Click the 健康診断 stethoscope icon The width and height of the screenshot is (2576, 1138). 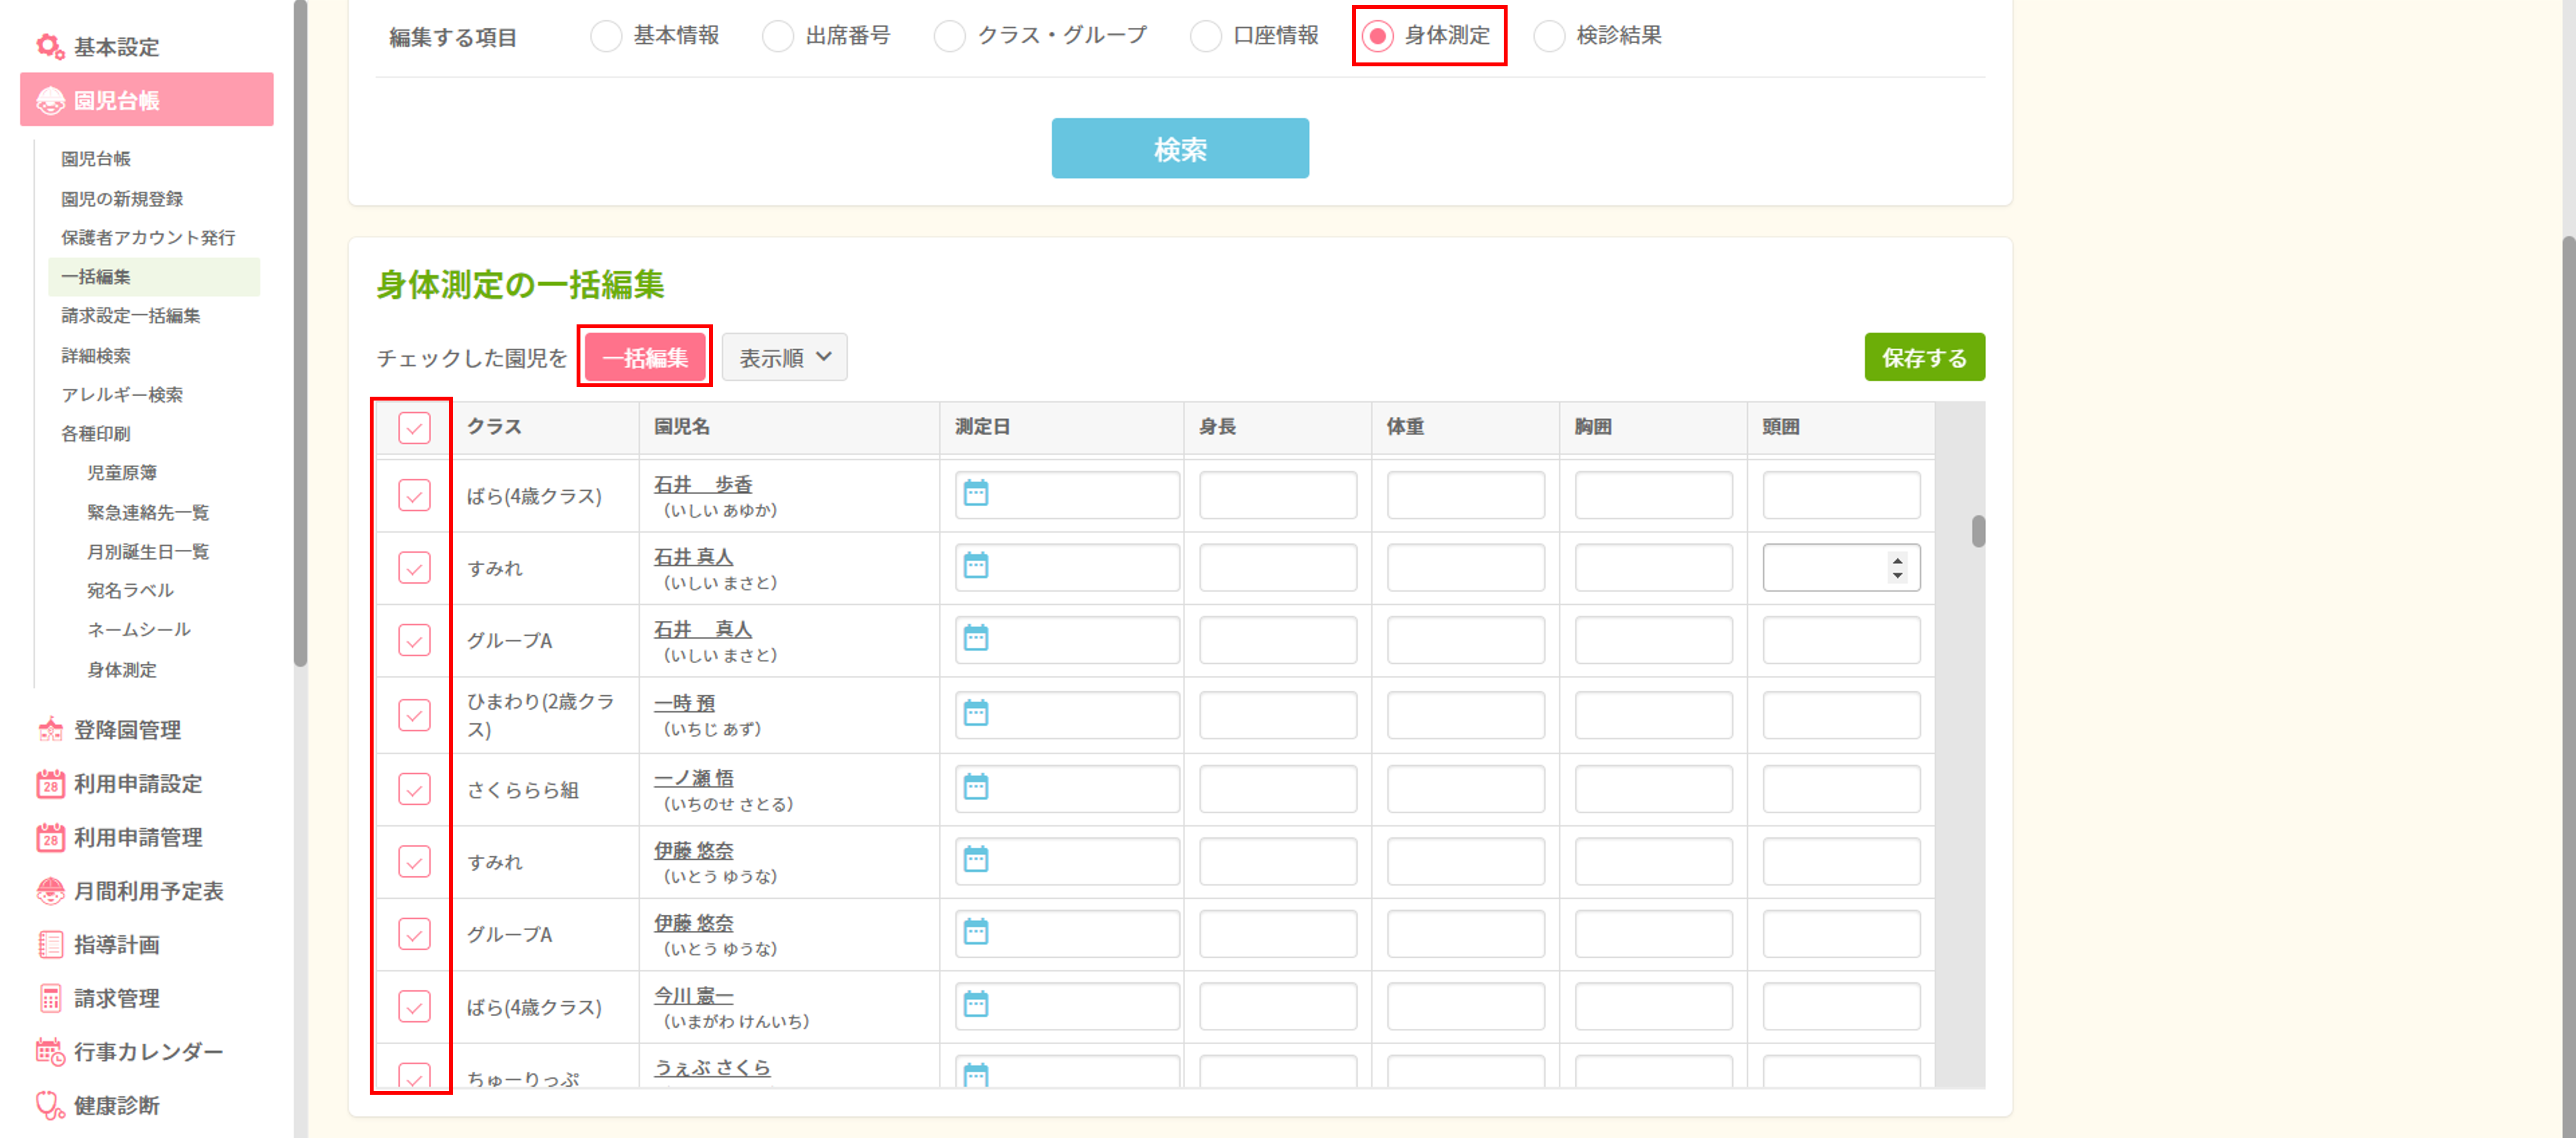pyautogui.click(x=50, y=1105)
